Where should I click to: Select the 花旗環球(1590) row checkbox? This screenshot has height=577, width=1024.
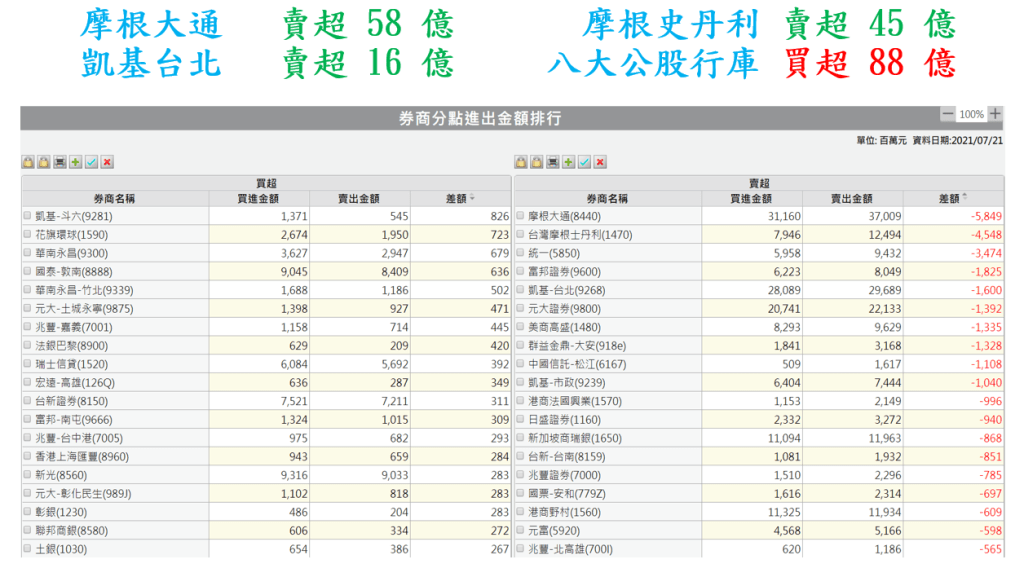point(27,234)
